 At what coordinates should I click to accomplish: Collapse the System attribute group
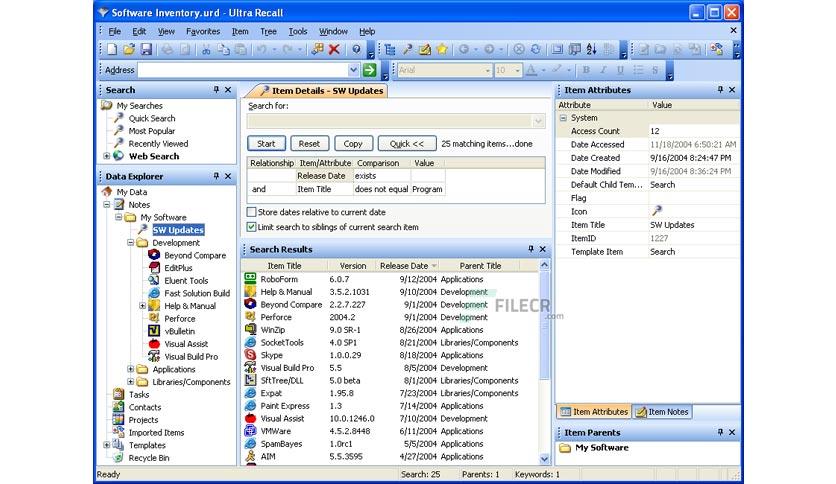tap(563, 118)
